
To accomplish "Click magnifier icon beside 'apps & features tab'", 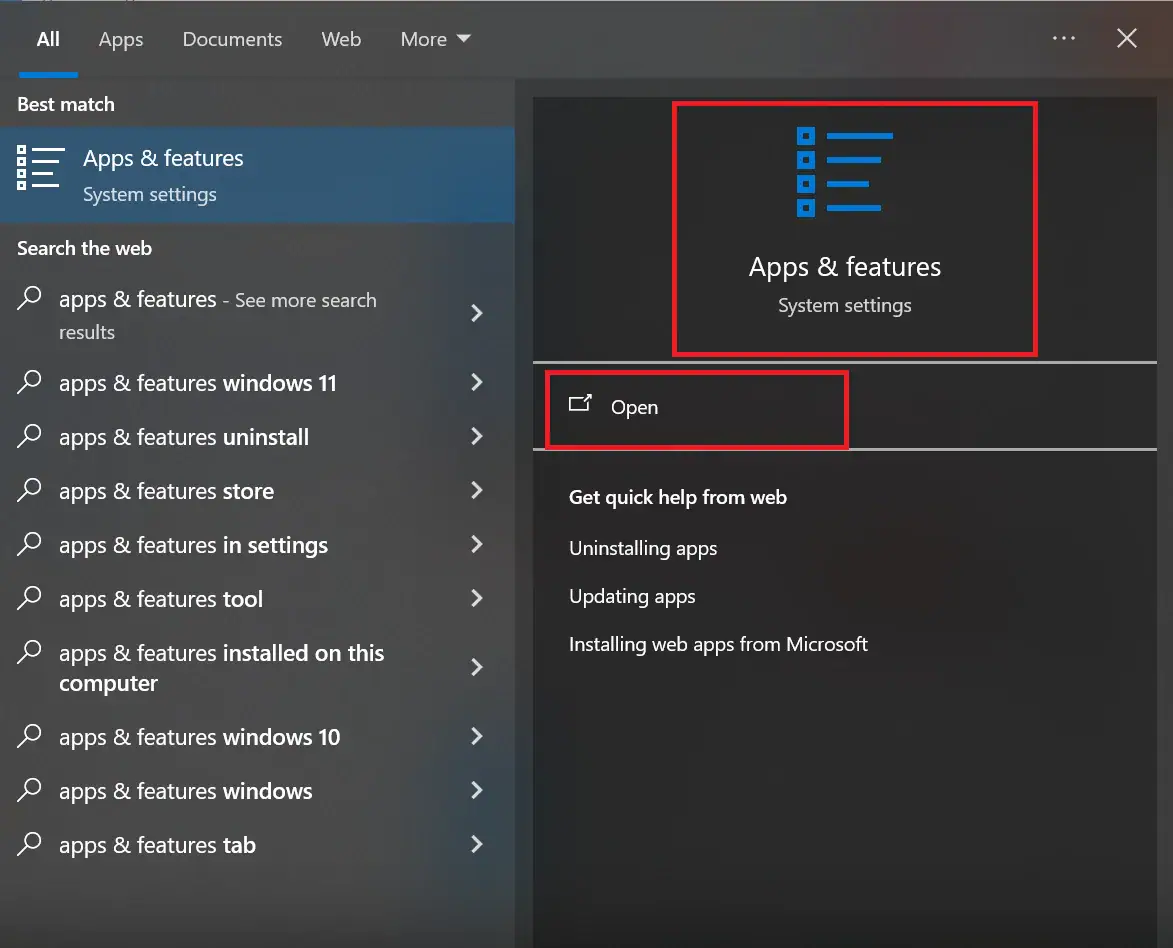I will click(x=31, y=845).
